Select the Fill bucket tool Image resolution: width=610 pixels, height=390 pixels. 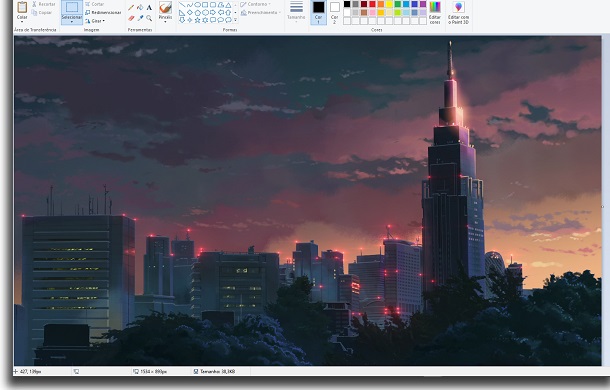[140, 7]
